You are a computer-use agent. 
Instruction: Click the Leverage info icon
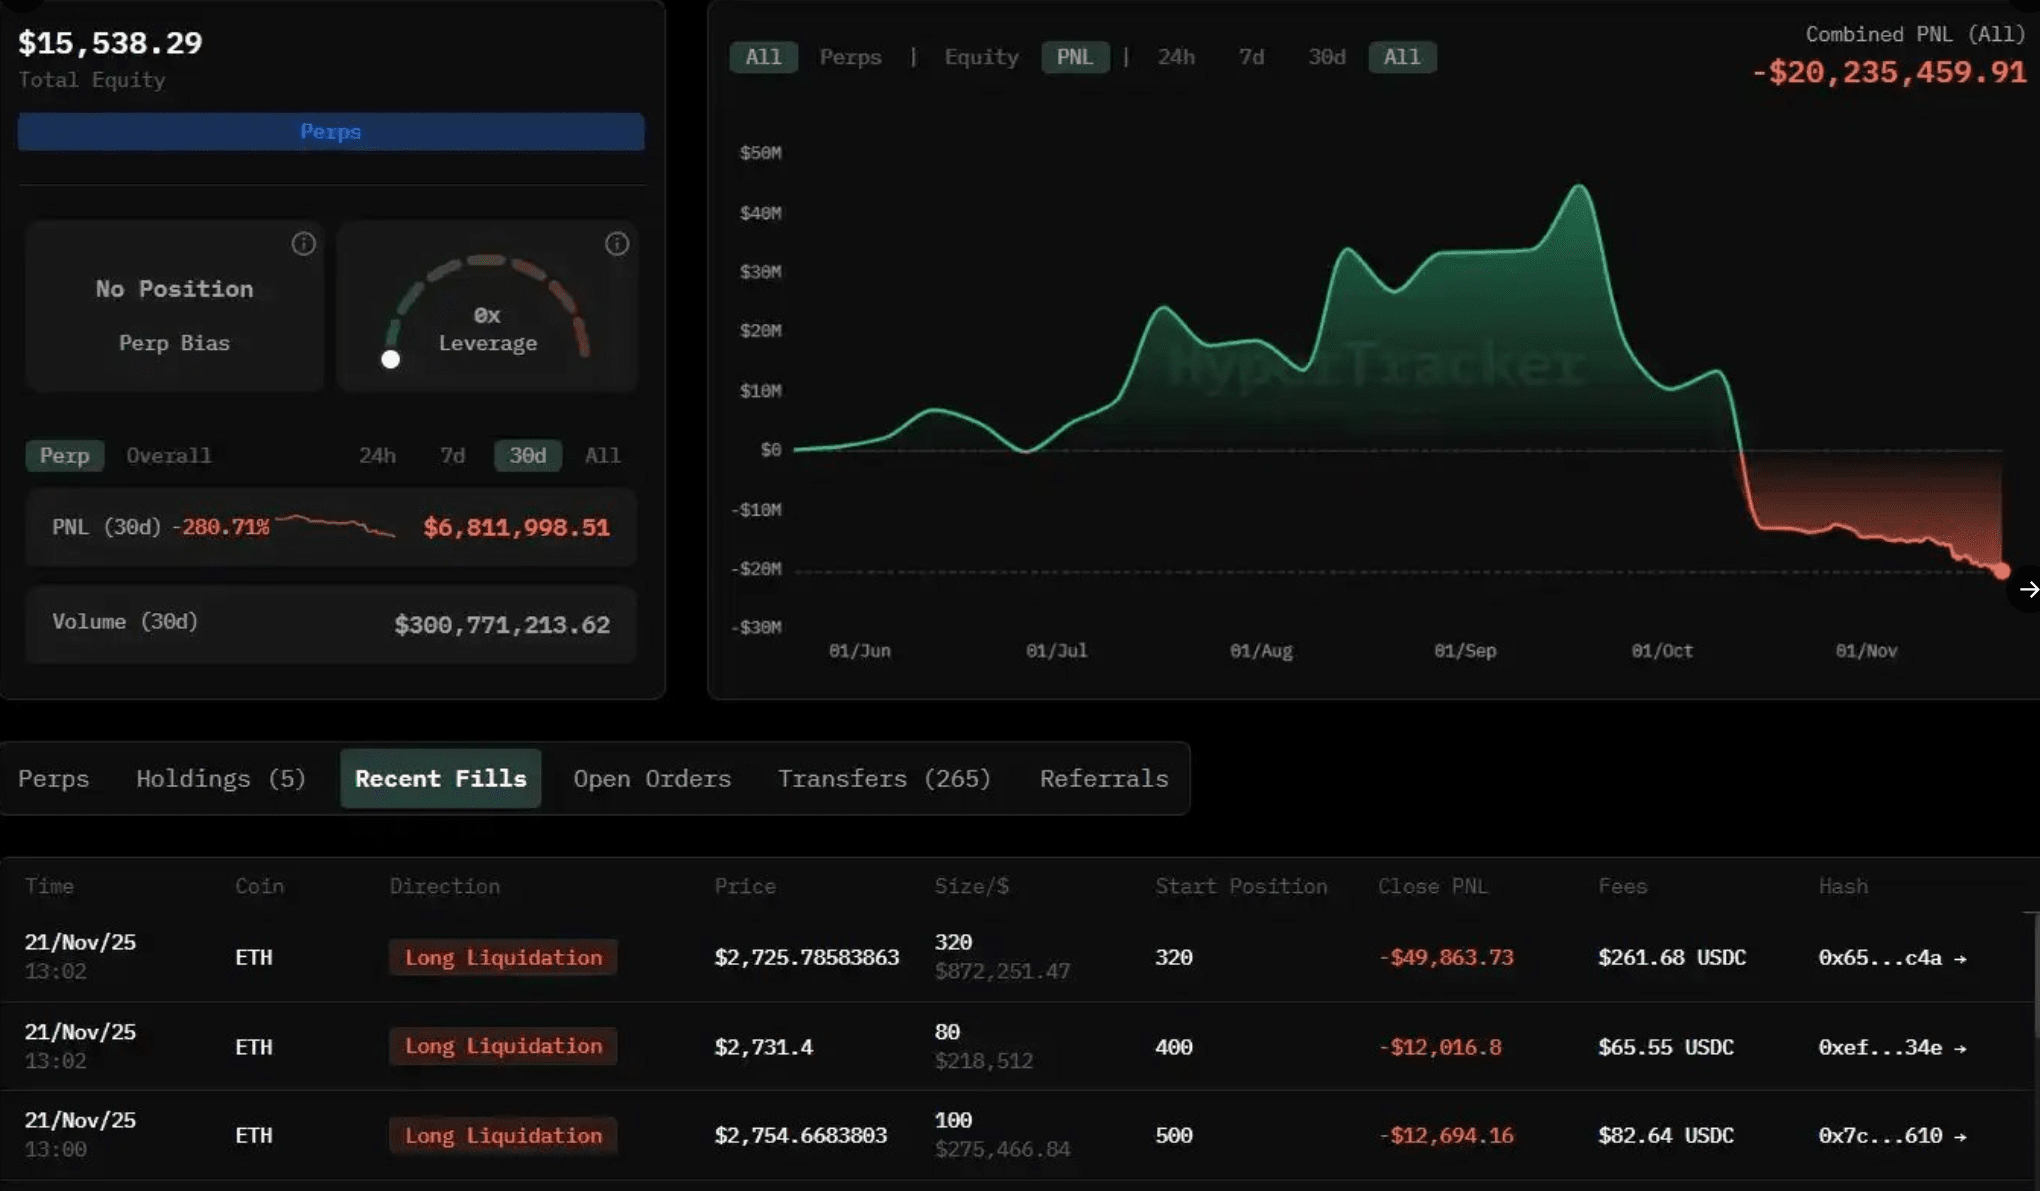(x=617, y=244)
